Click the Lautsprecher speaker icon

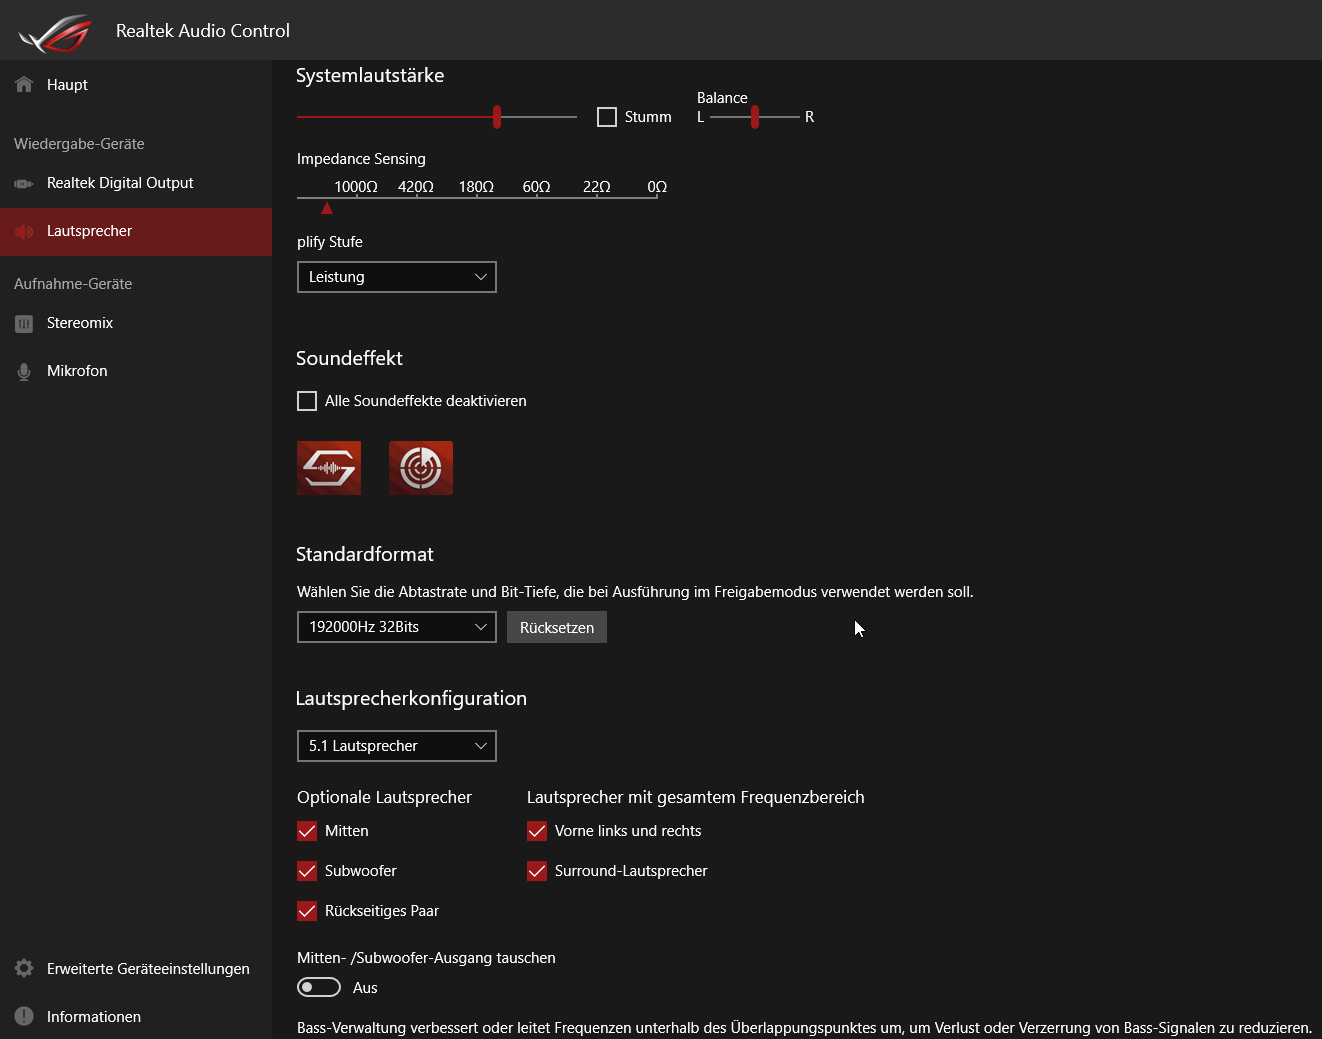(x=24, y=231)
